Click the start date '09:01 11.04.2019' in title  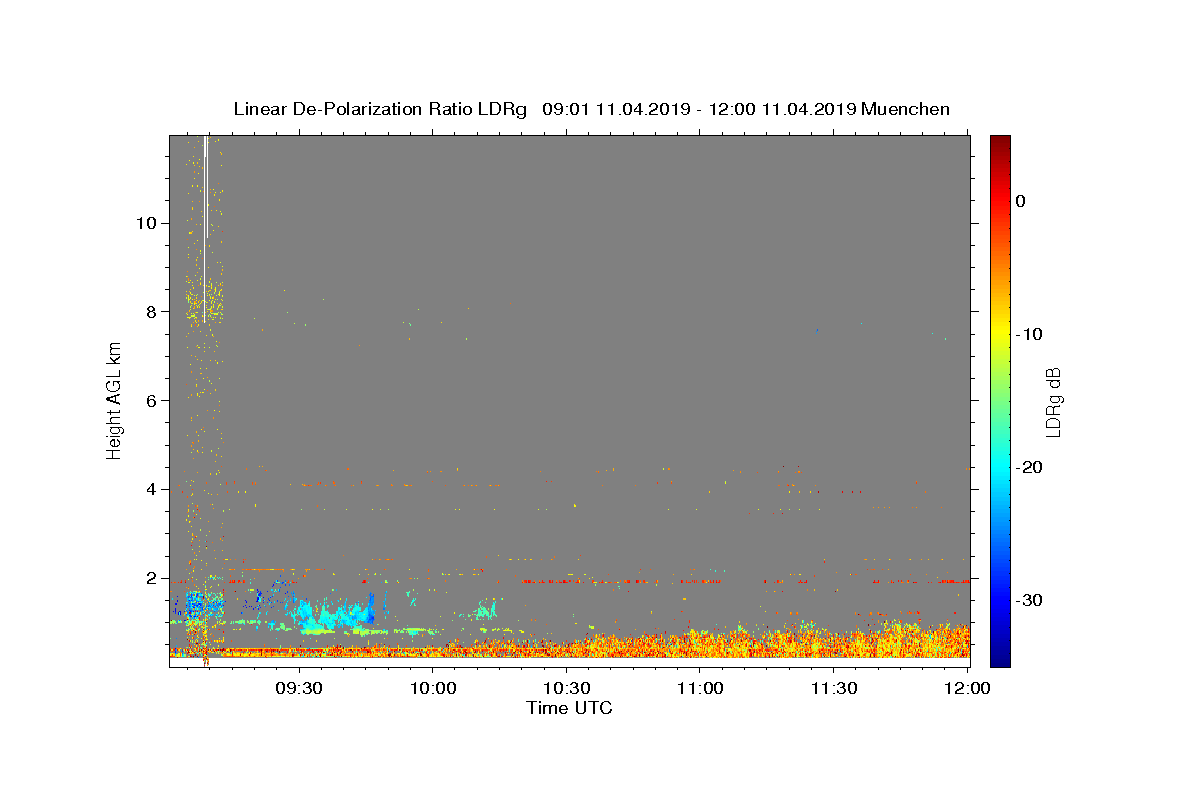pos(616,109)
